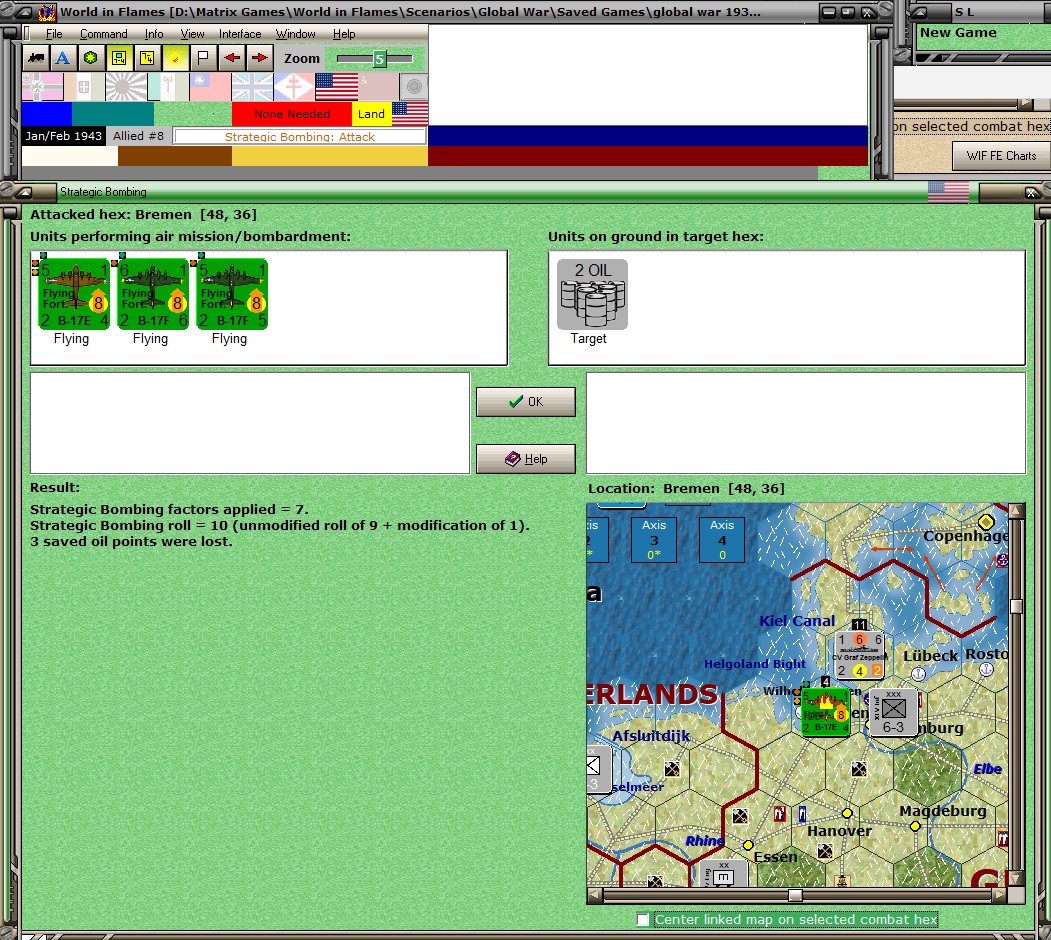Select the B-17E Flying Fortress unit
This screenshot has width=1051, height=940.
pos(74,294)
